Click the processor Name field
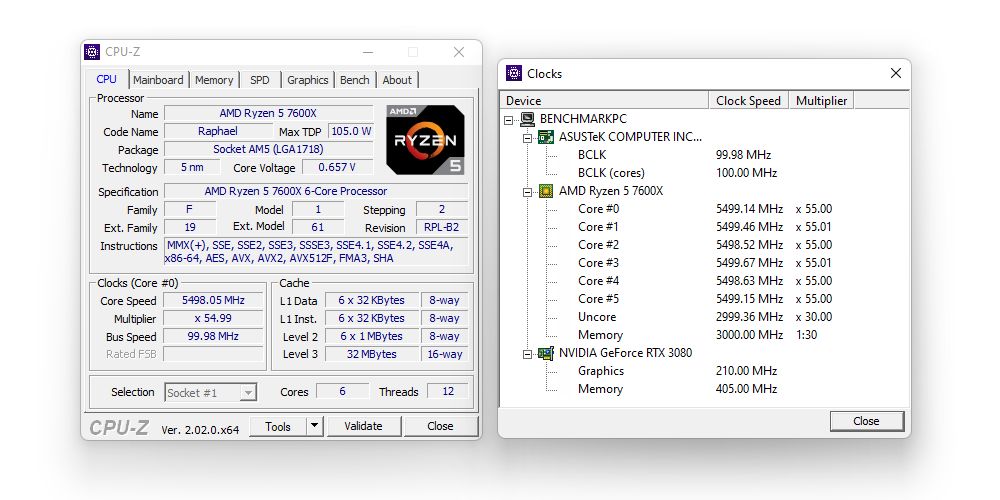This screenshot has height=500, width=1000. click(268, 114)
